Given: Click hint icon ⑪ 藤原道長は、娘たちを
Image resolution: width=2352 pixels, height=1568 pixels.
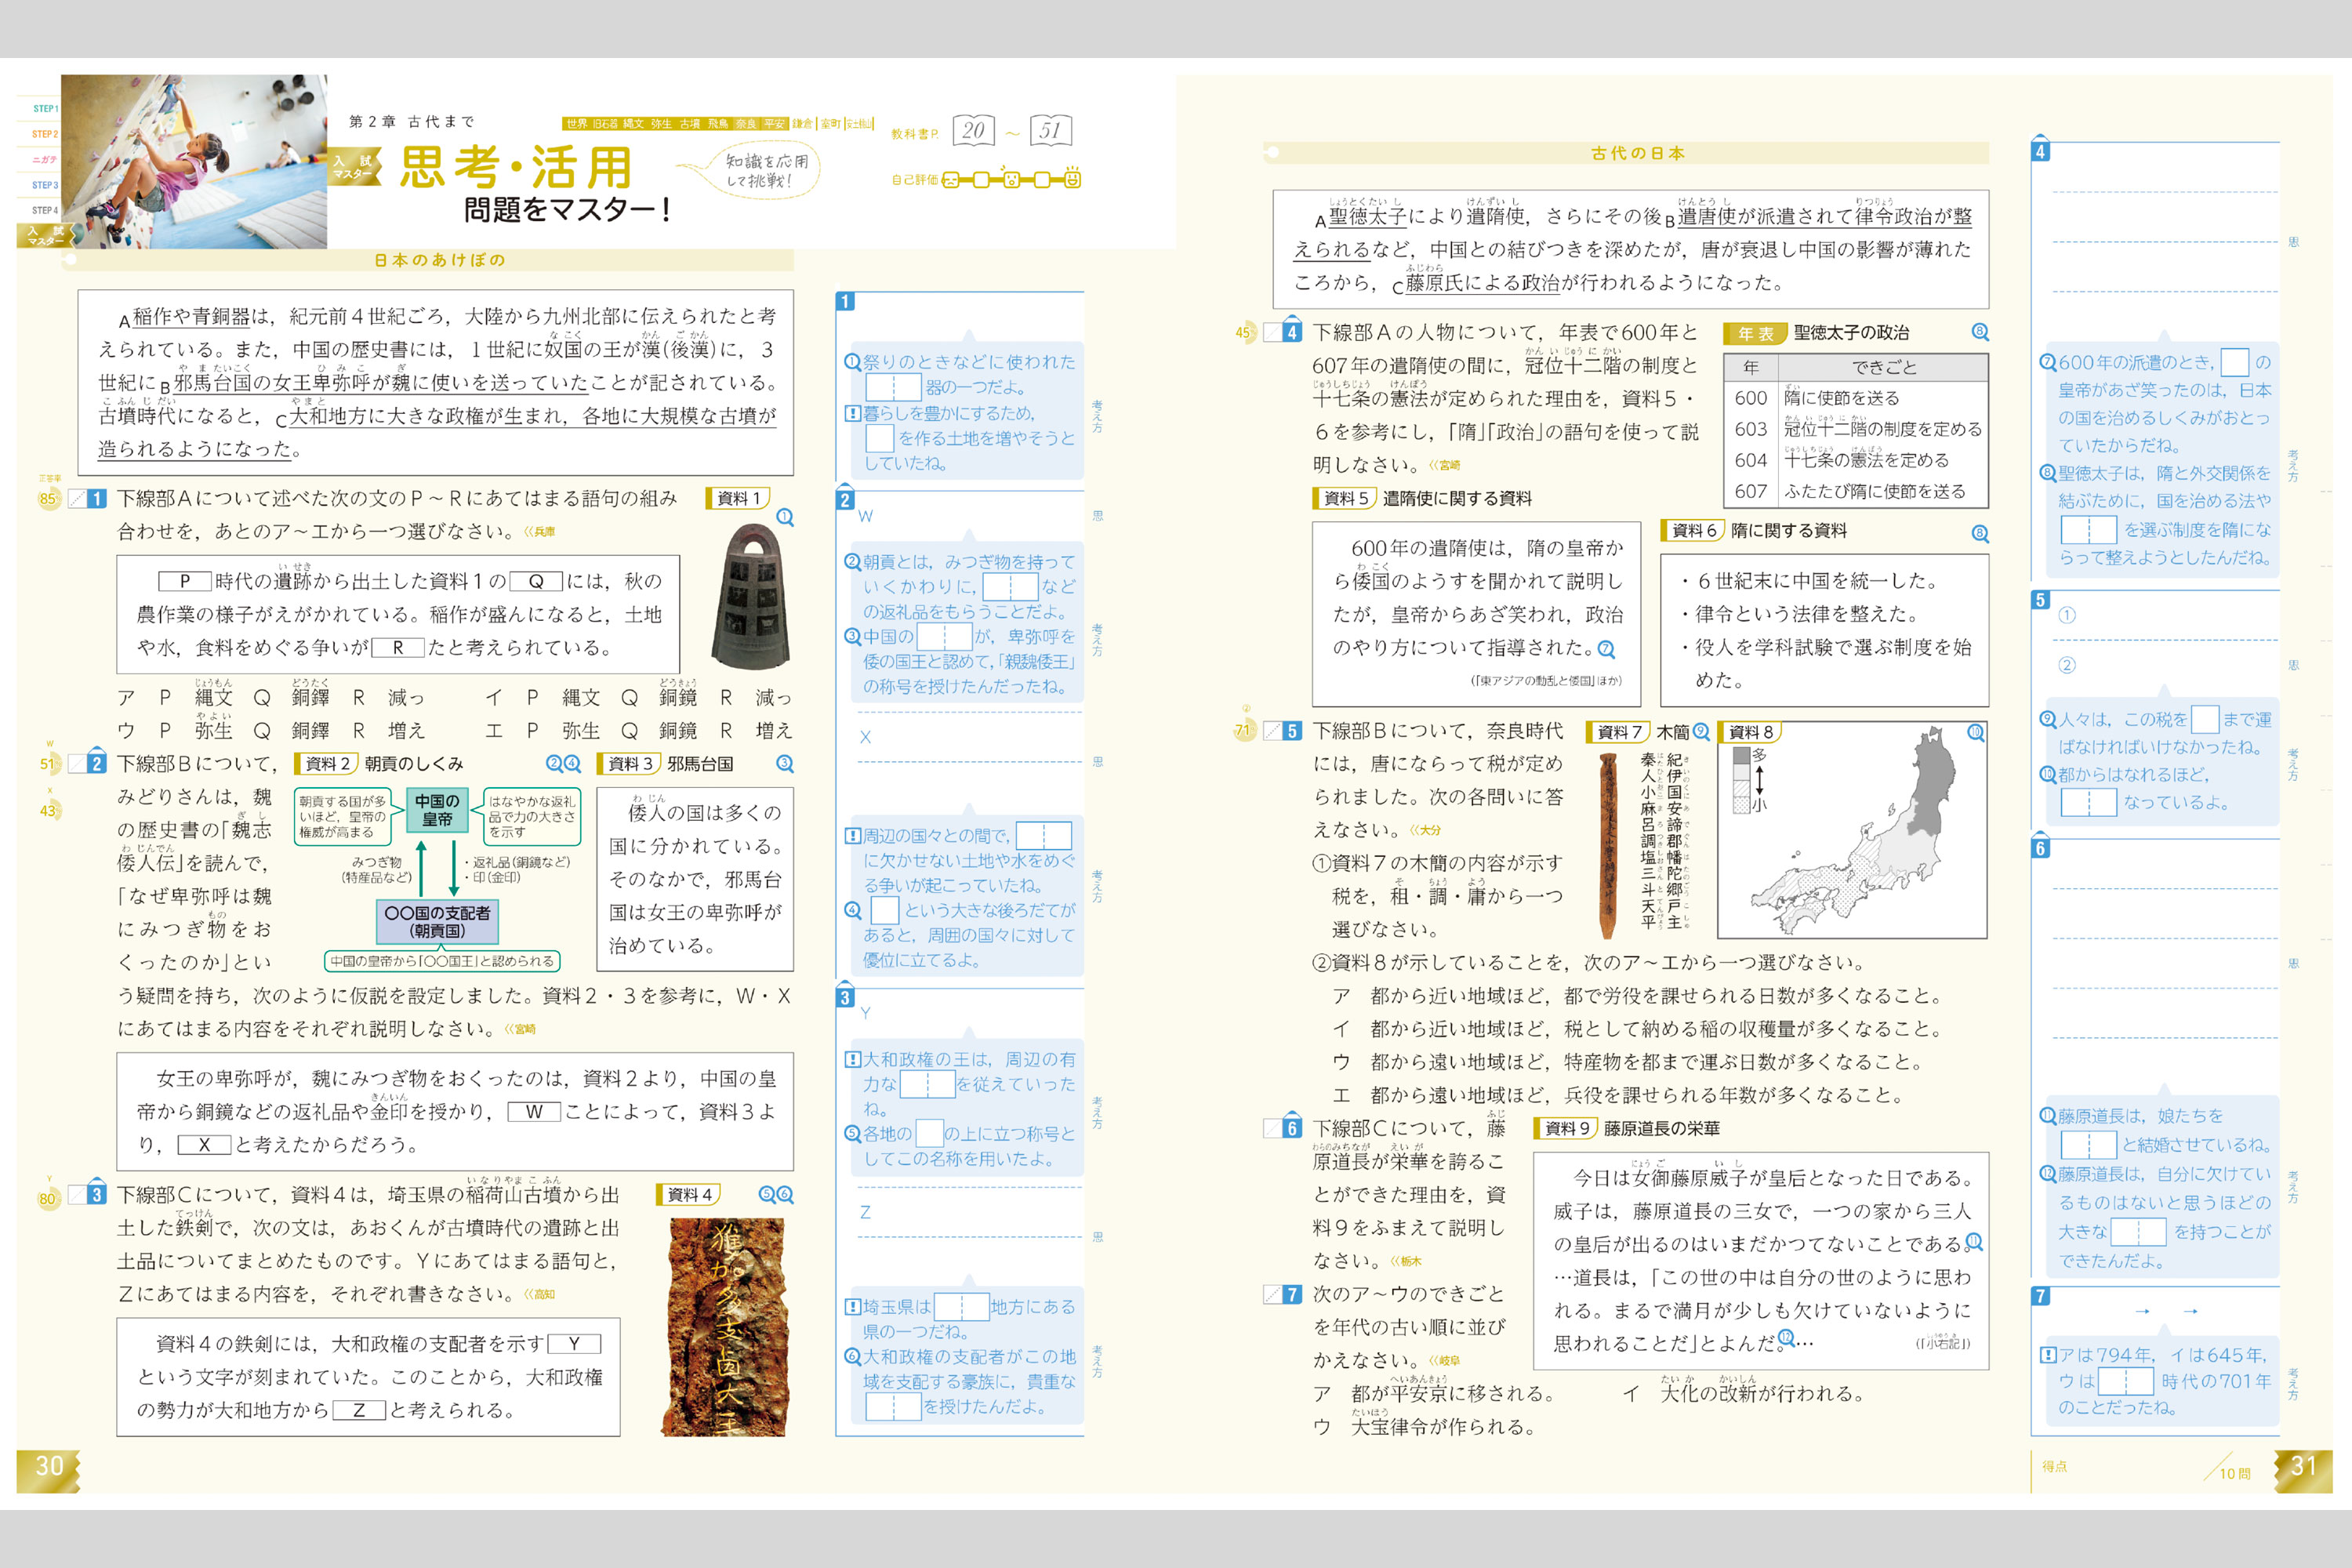Looking at the screenshot, I should [2048, 1116].
